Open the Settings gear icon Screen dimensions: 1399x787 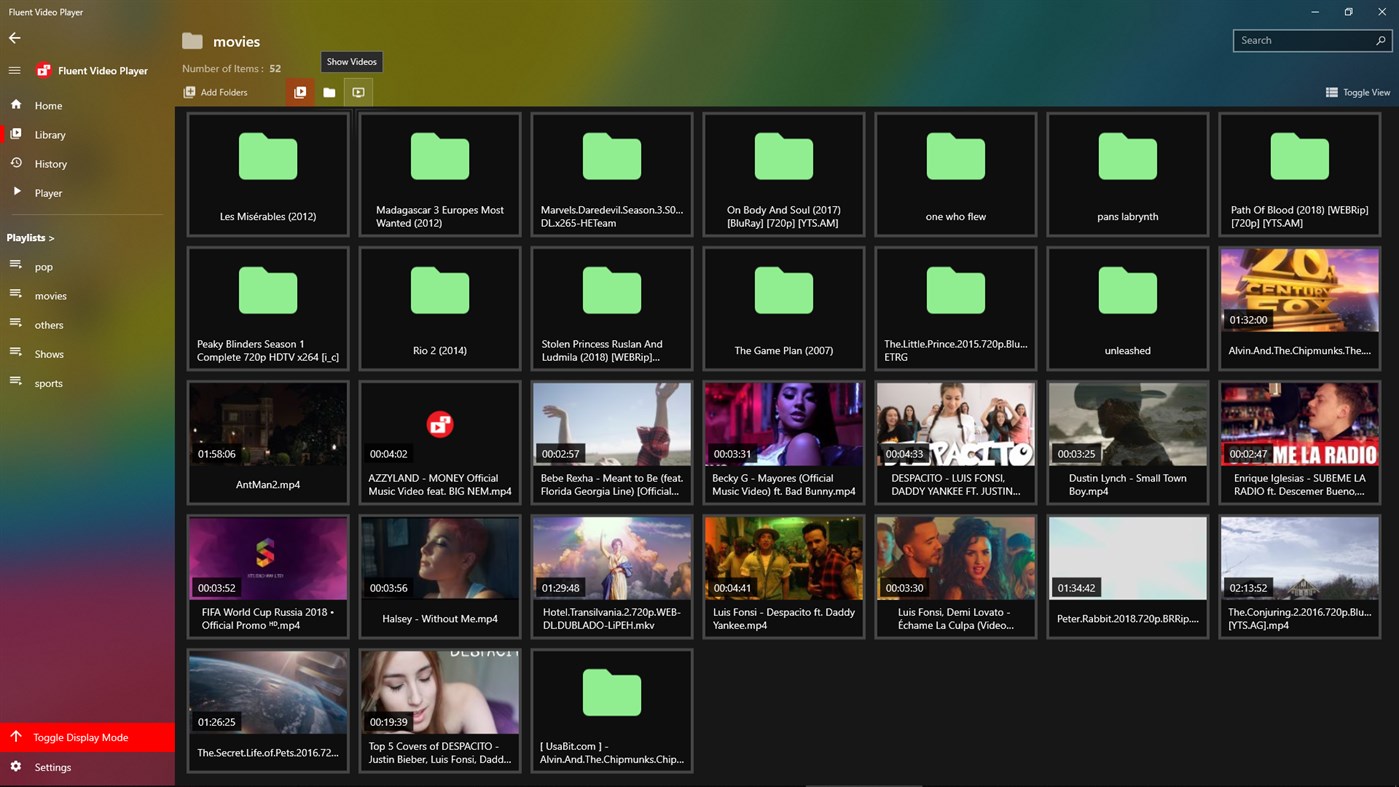(16, 767)
